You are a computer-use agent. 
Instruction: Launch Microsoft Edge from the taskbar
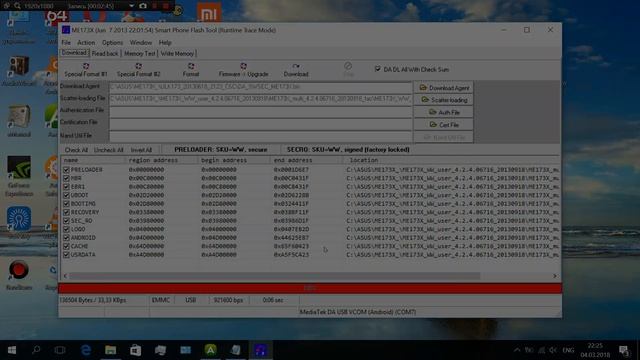86,350
